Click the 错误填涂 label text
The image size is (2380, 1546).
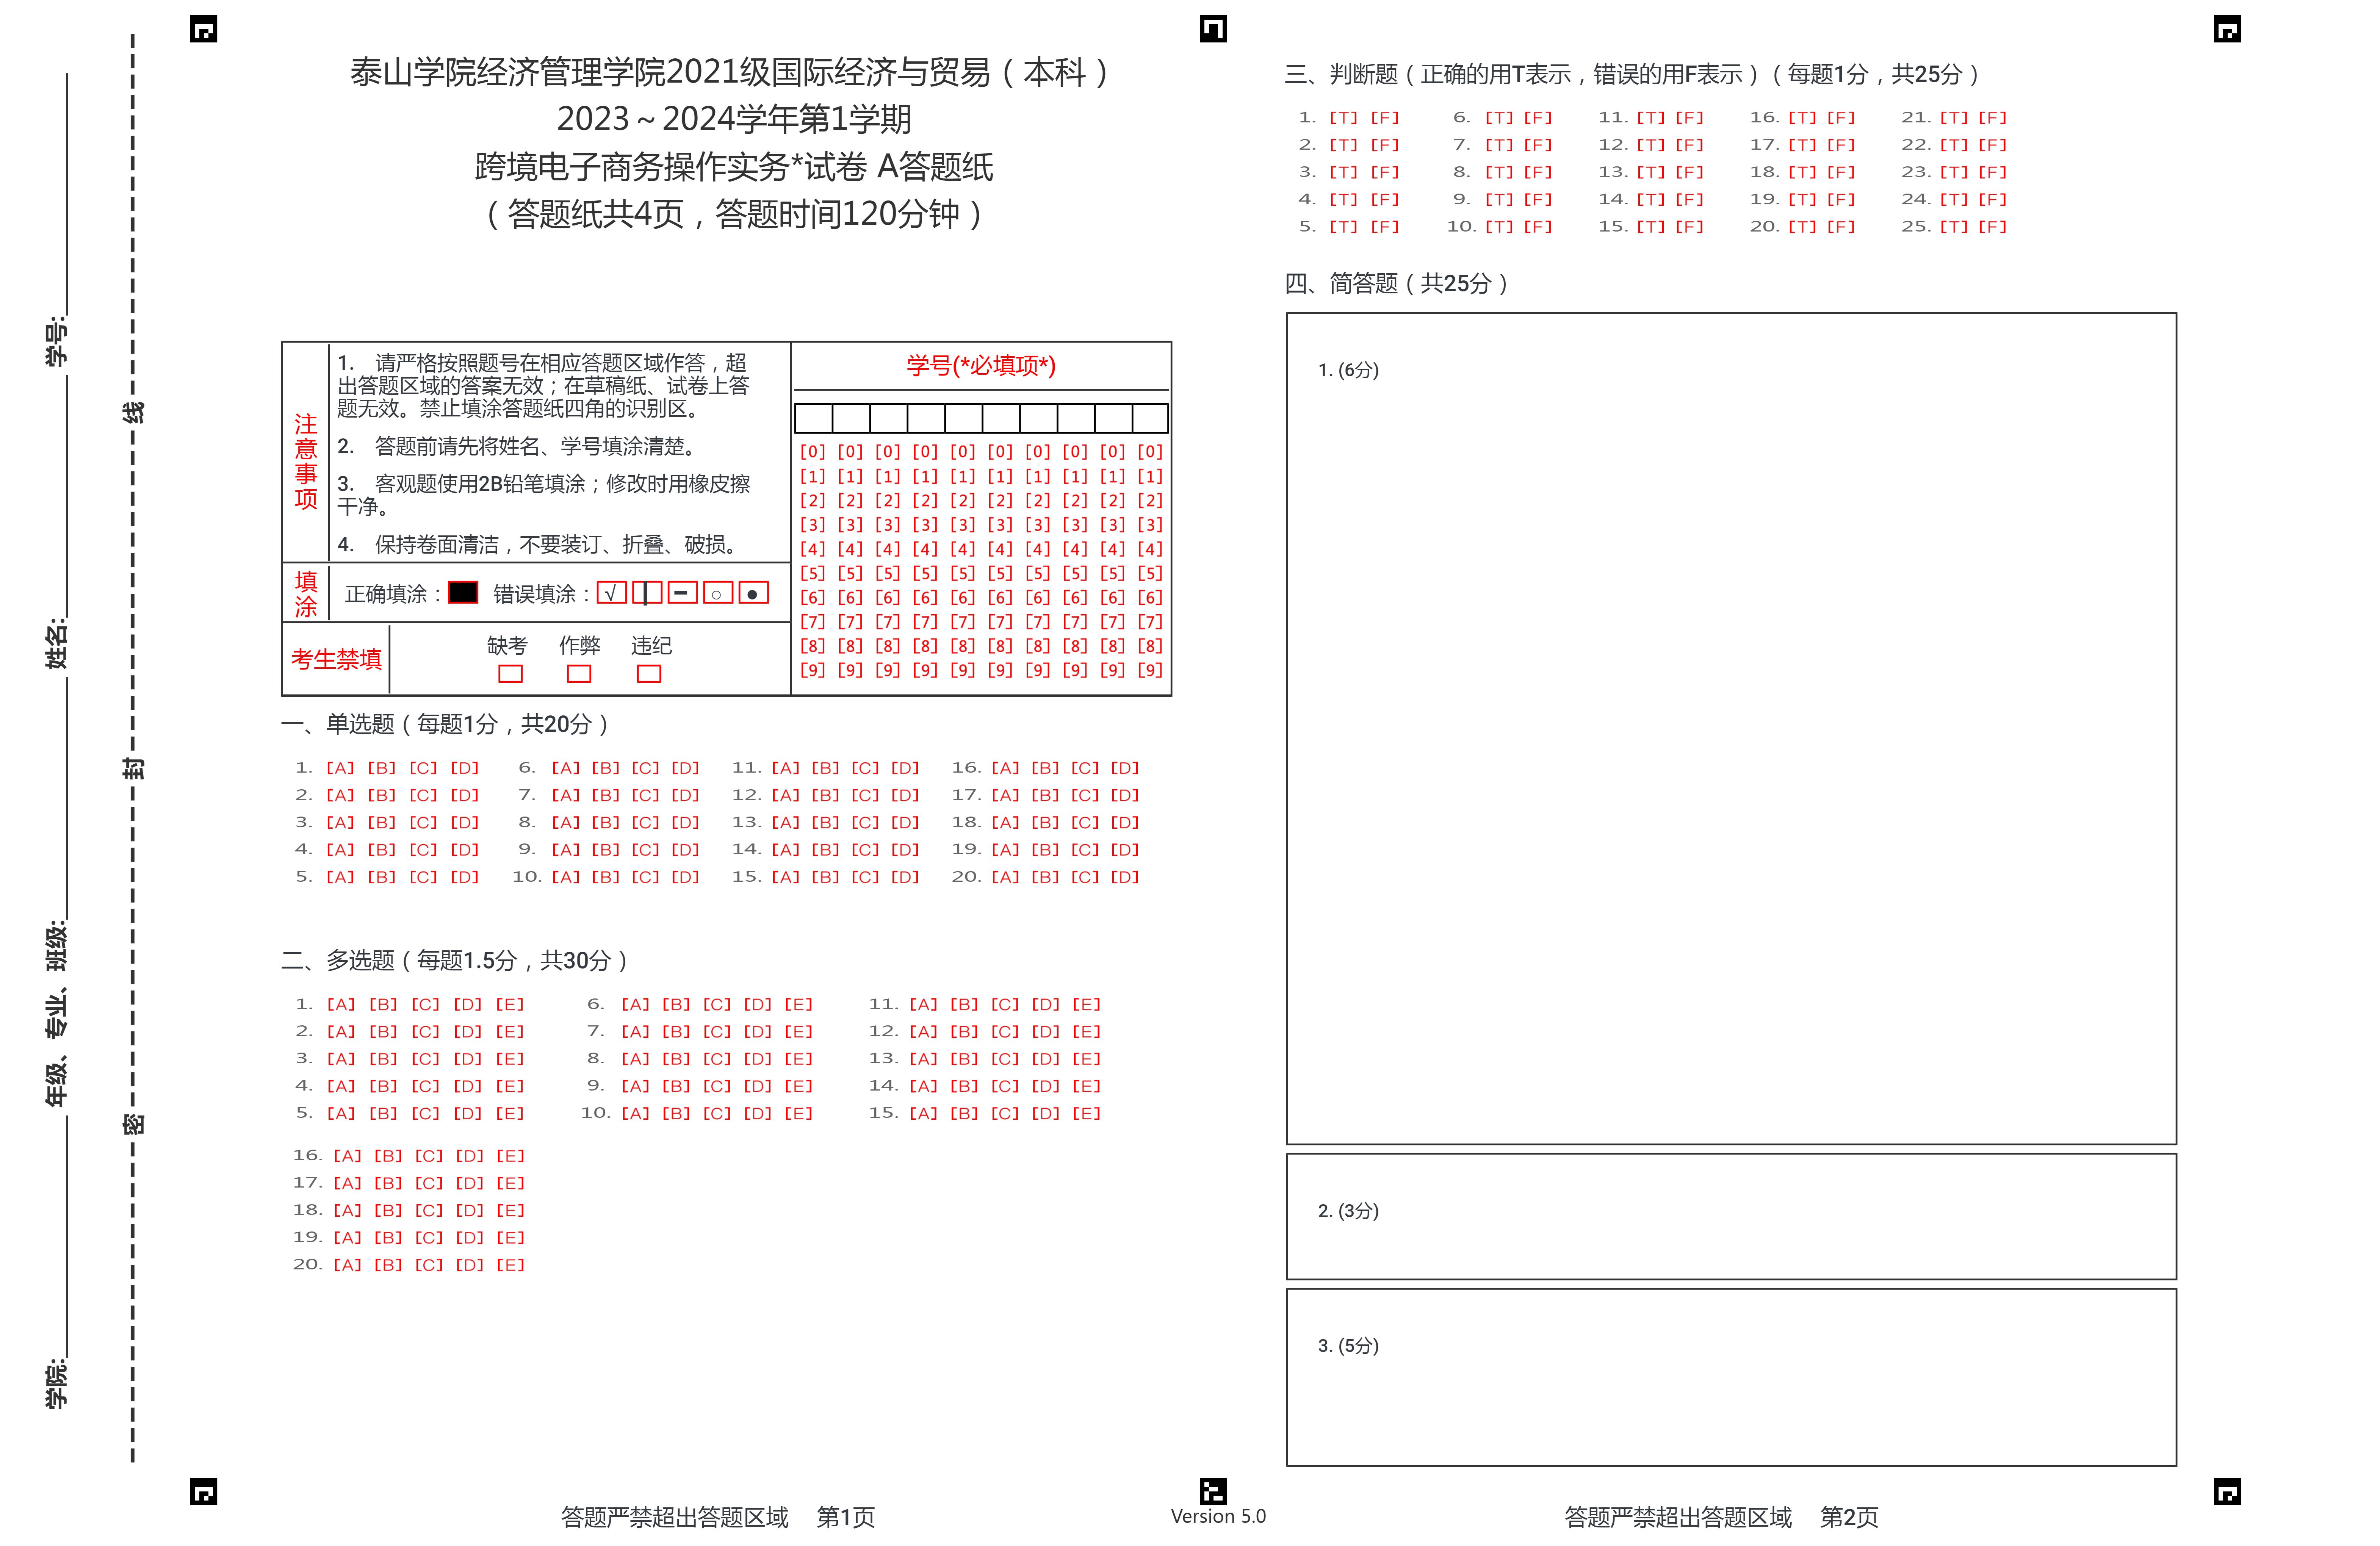(541, 594)
